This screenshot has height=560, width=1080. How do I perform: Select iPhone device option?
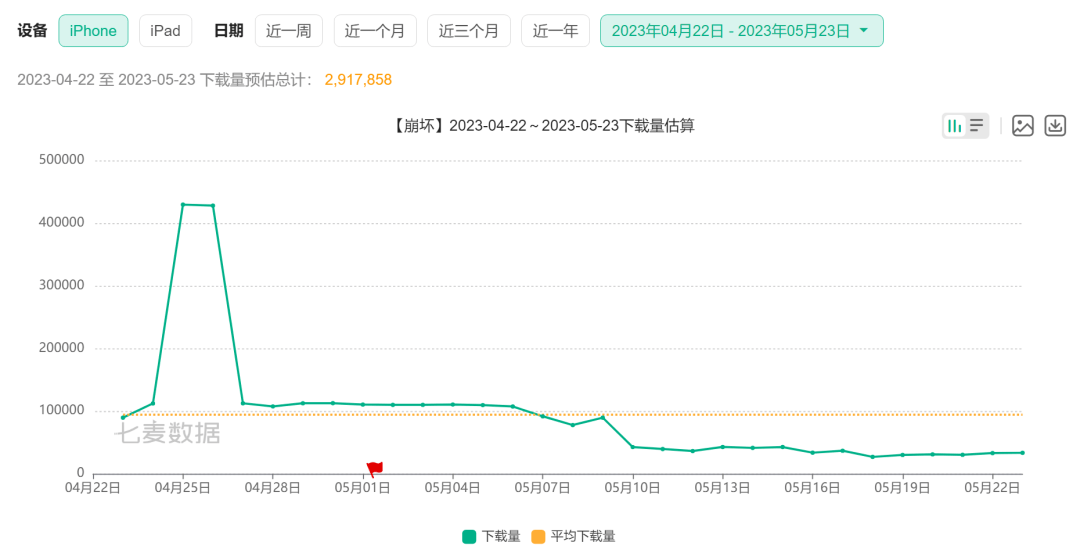pyautogui.click(x=93, y=31)
